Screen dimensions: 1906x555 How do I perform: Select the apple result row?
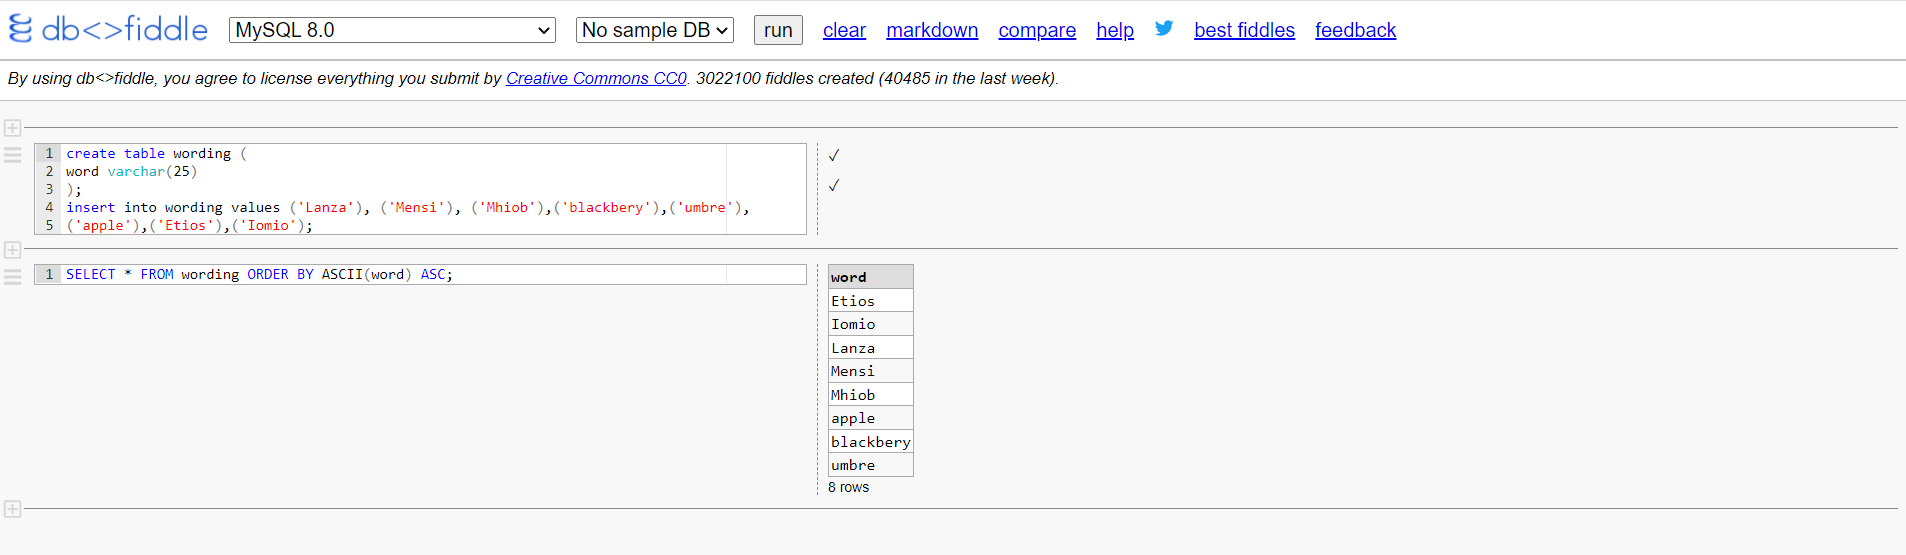click(x=870, y=418)
